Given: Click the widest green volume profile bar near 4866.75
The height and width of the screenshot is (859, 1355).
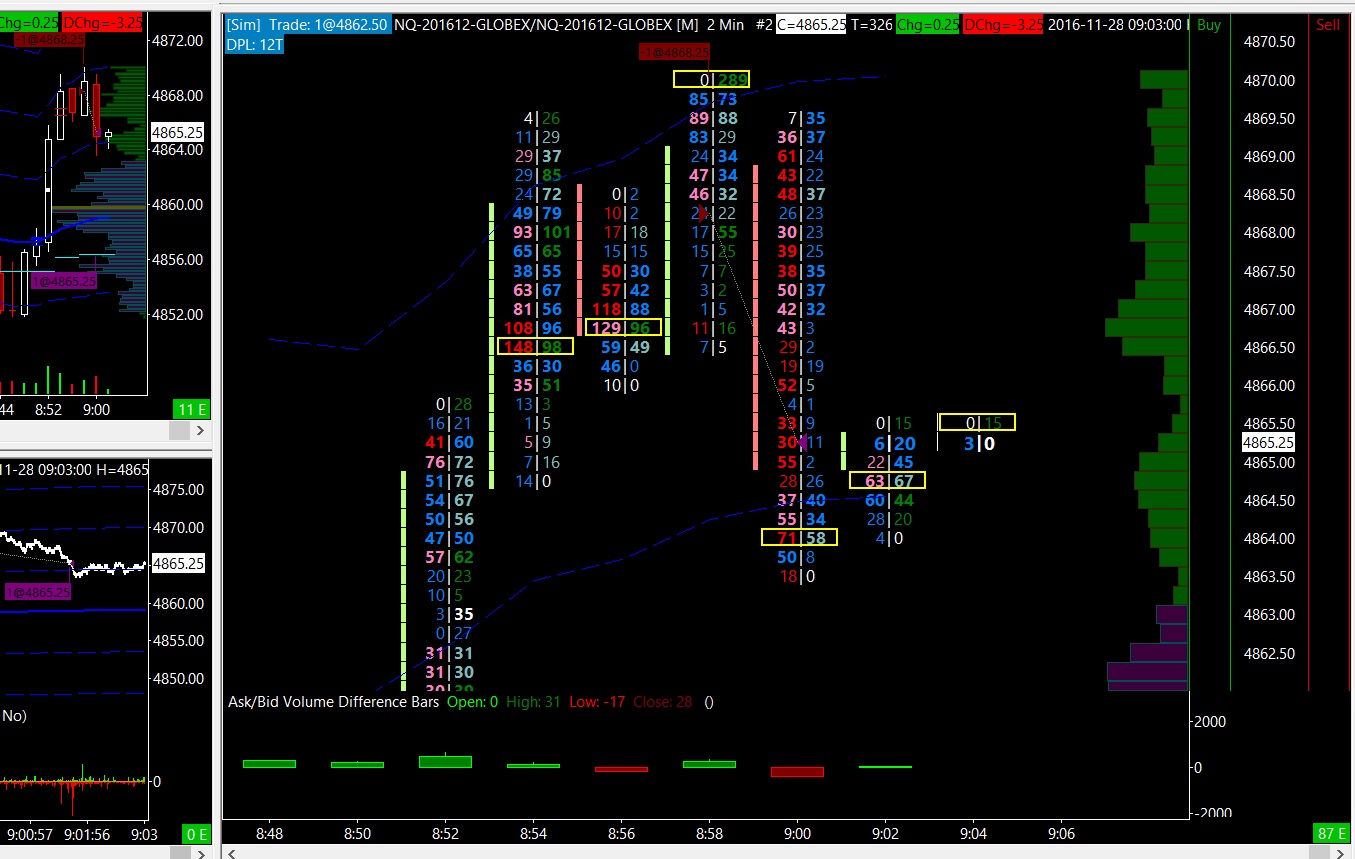Looking at the screenshot, I should click(1146, 328).
